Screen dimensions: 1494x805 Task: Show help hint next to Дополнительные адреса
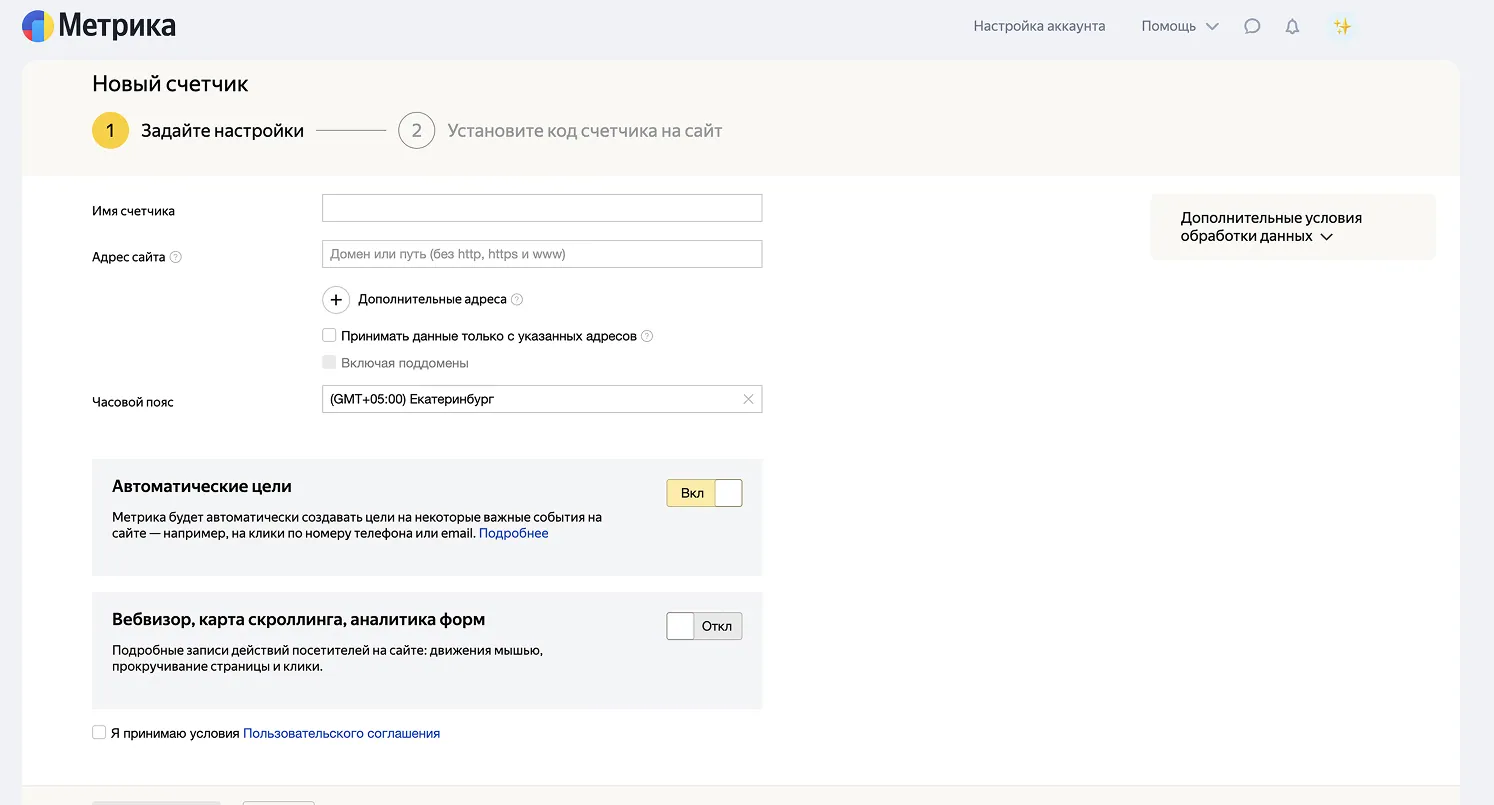pos(517,300)
